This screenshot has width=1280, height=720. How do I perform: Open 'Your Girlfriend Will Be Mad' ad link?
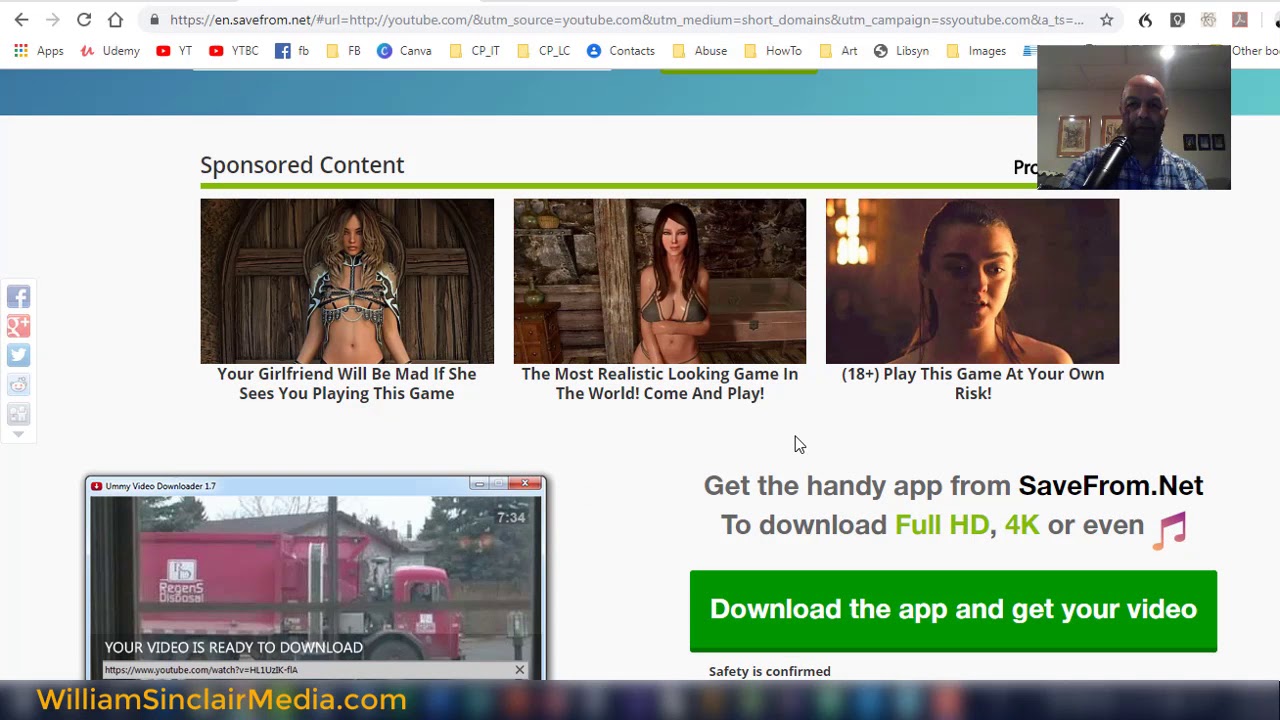click(x=347, y=383)
